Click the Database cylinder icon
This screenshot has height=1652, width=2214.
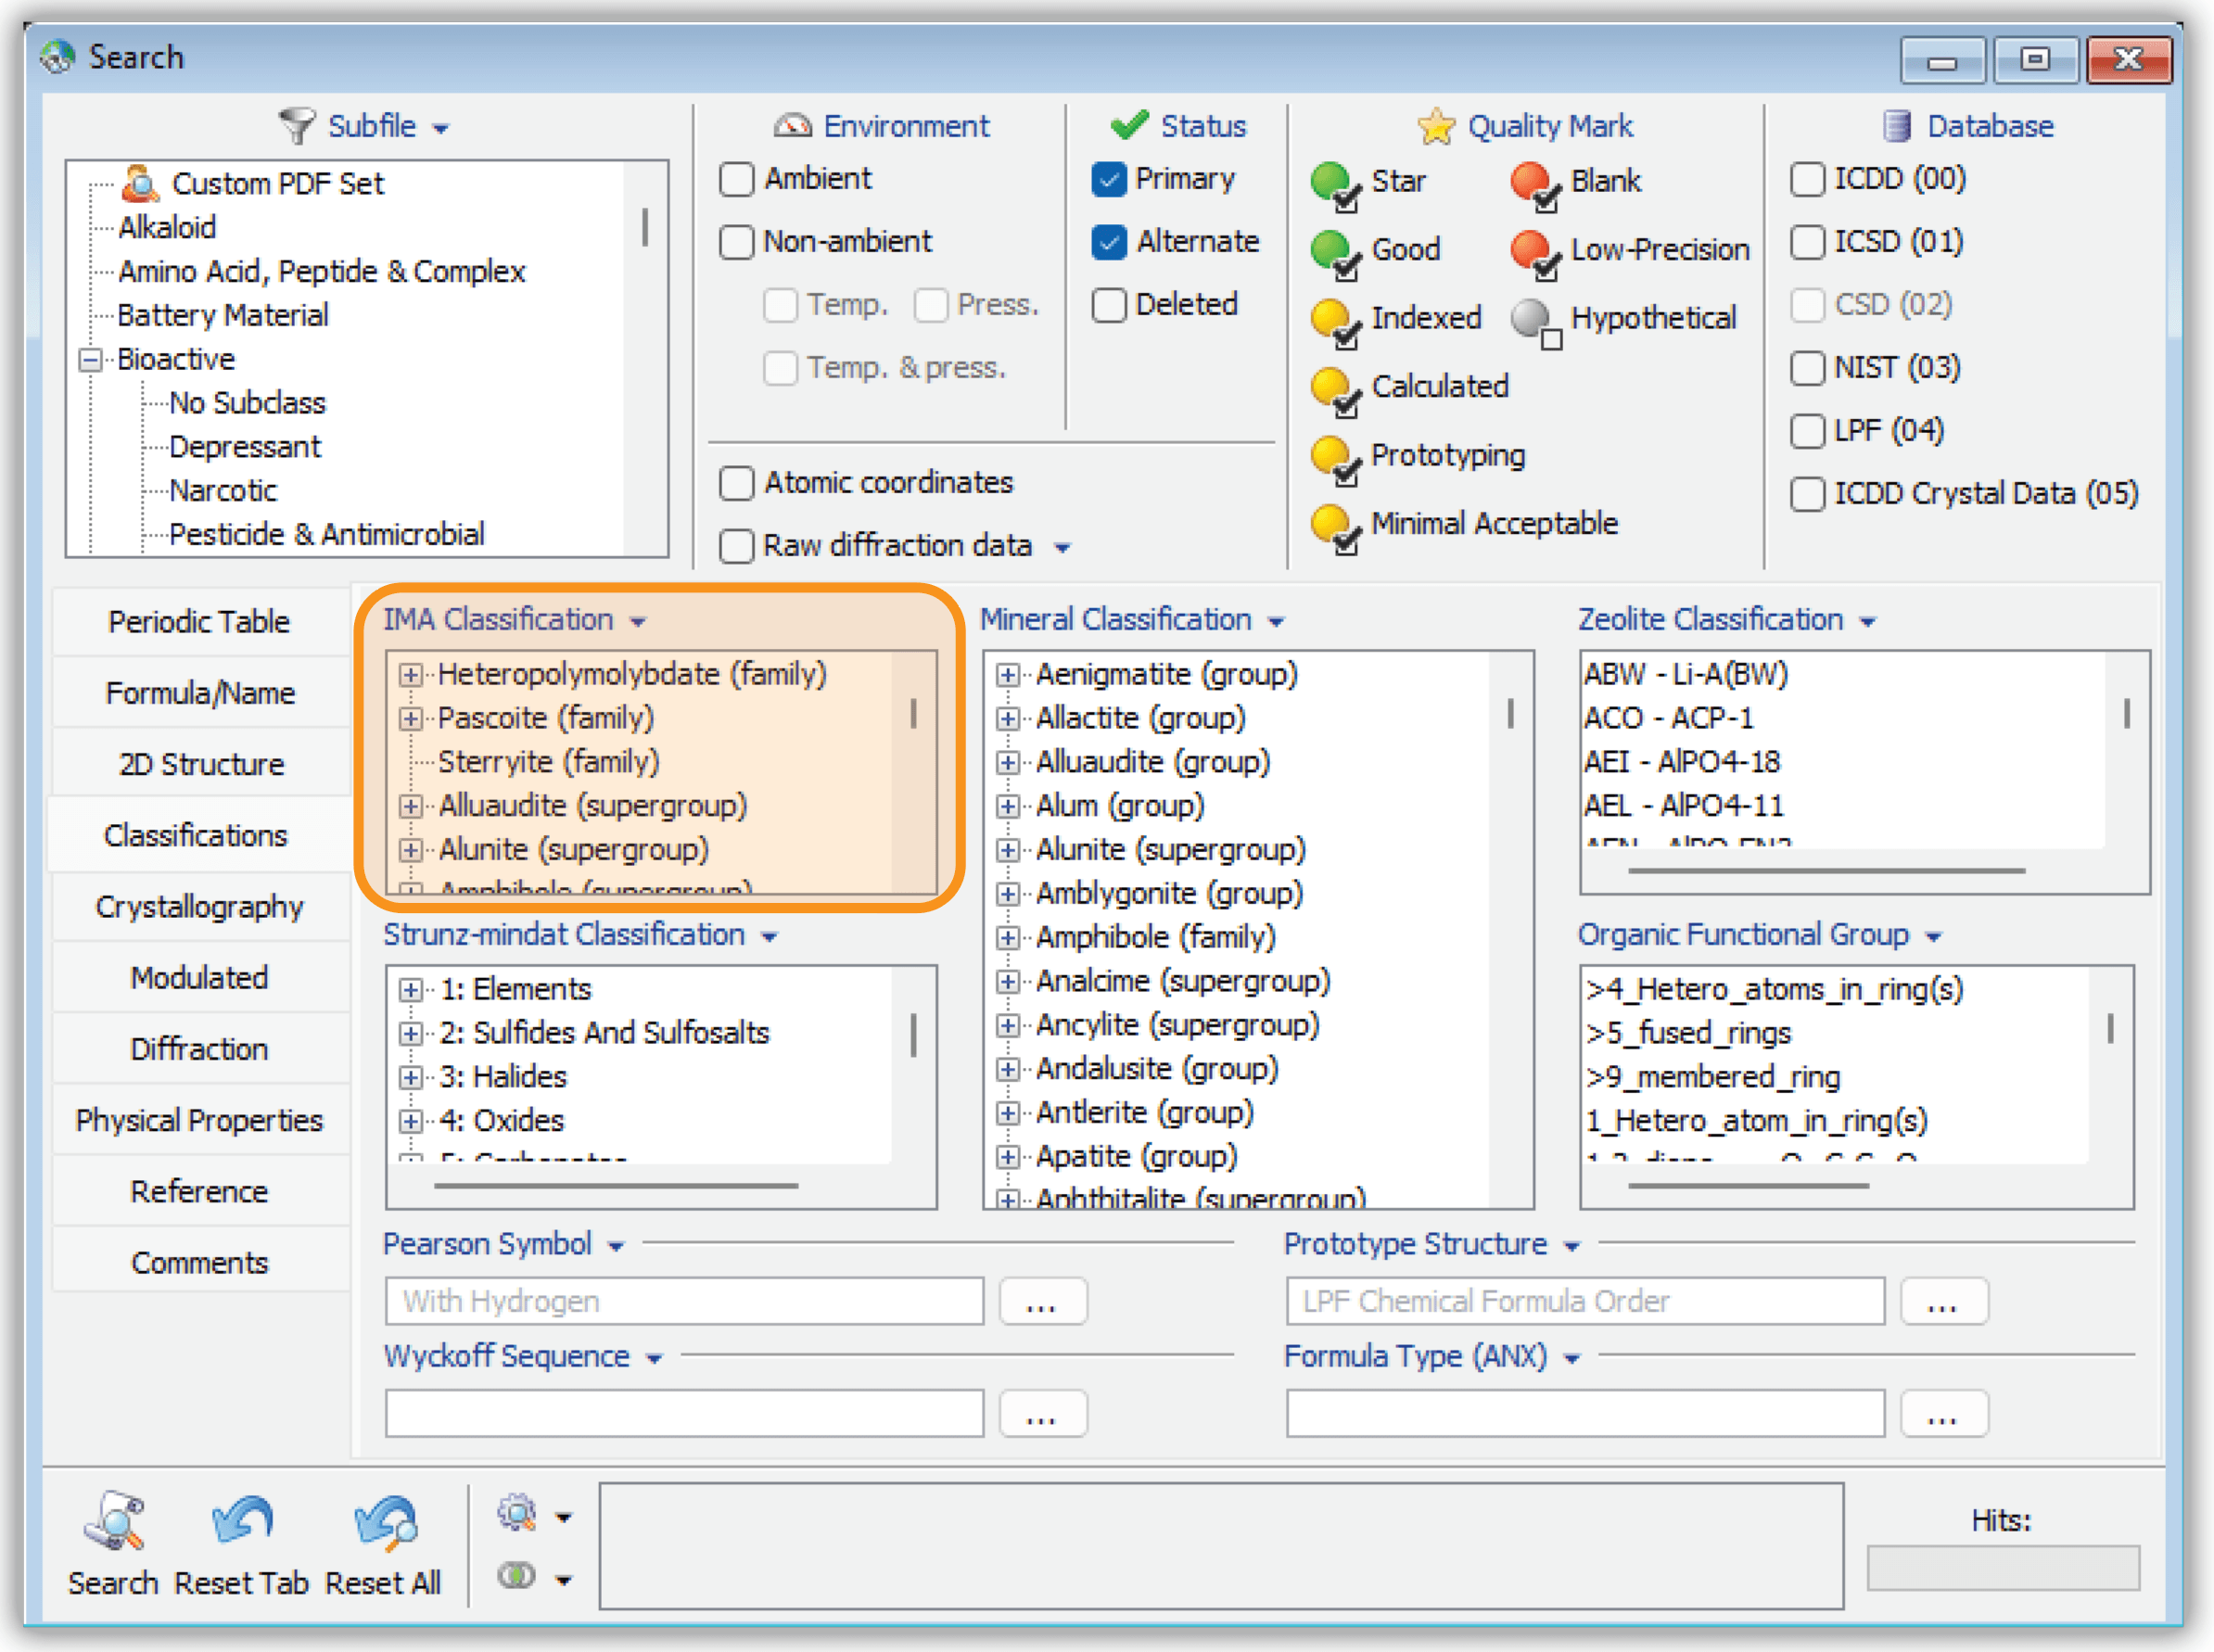1896,126
